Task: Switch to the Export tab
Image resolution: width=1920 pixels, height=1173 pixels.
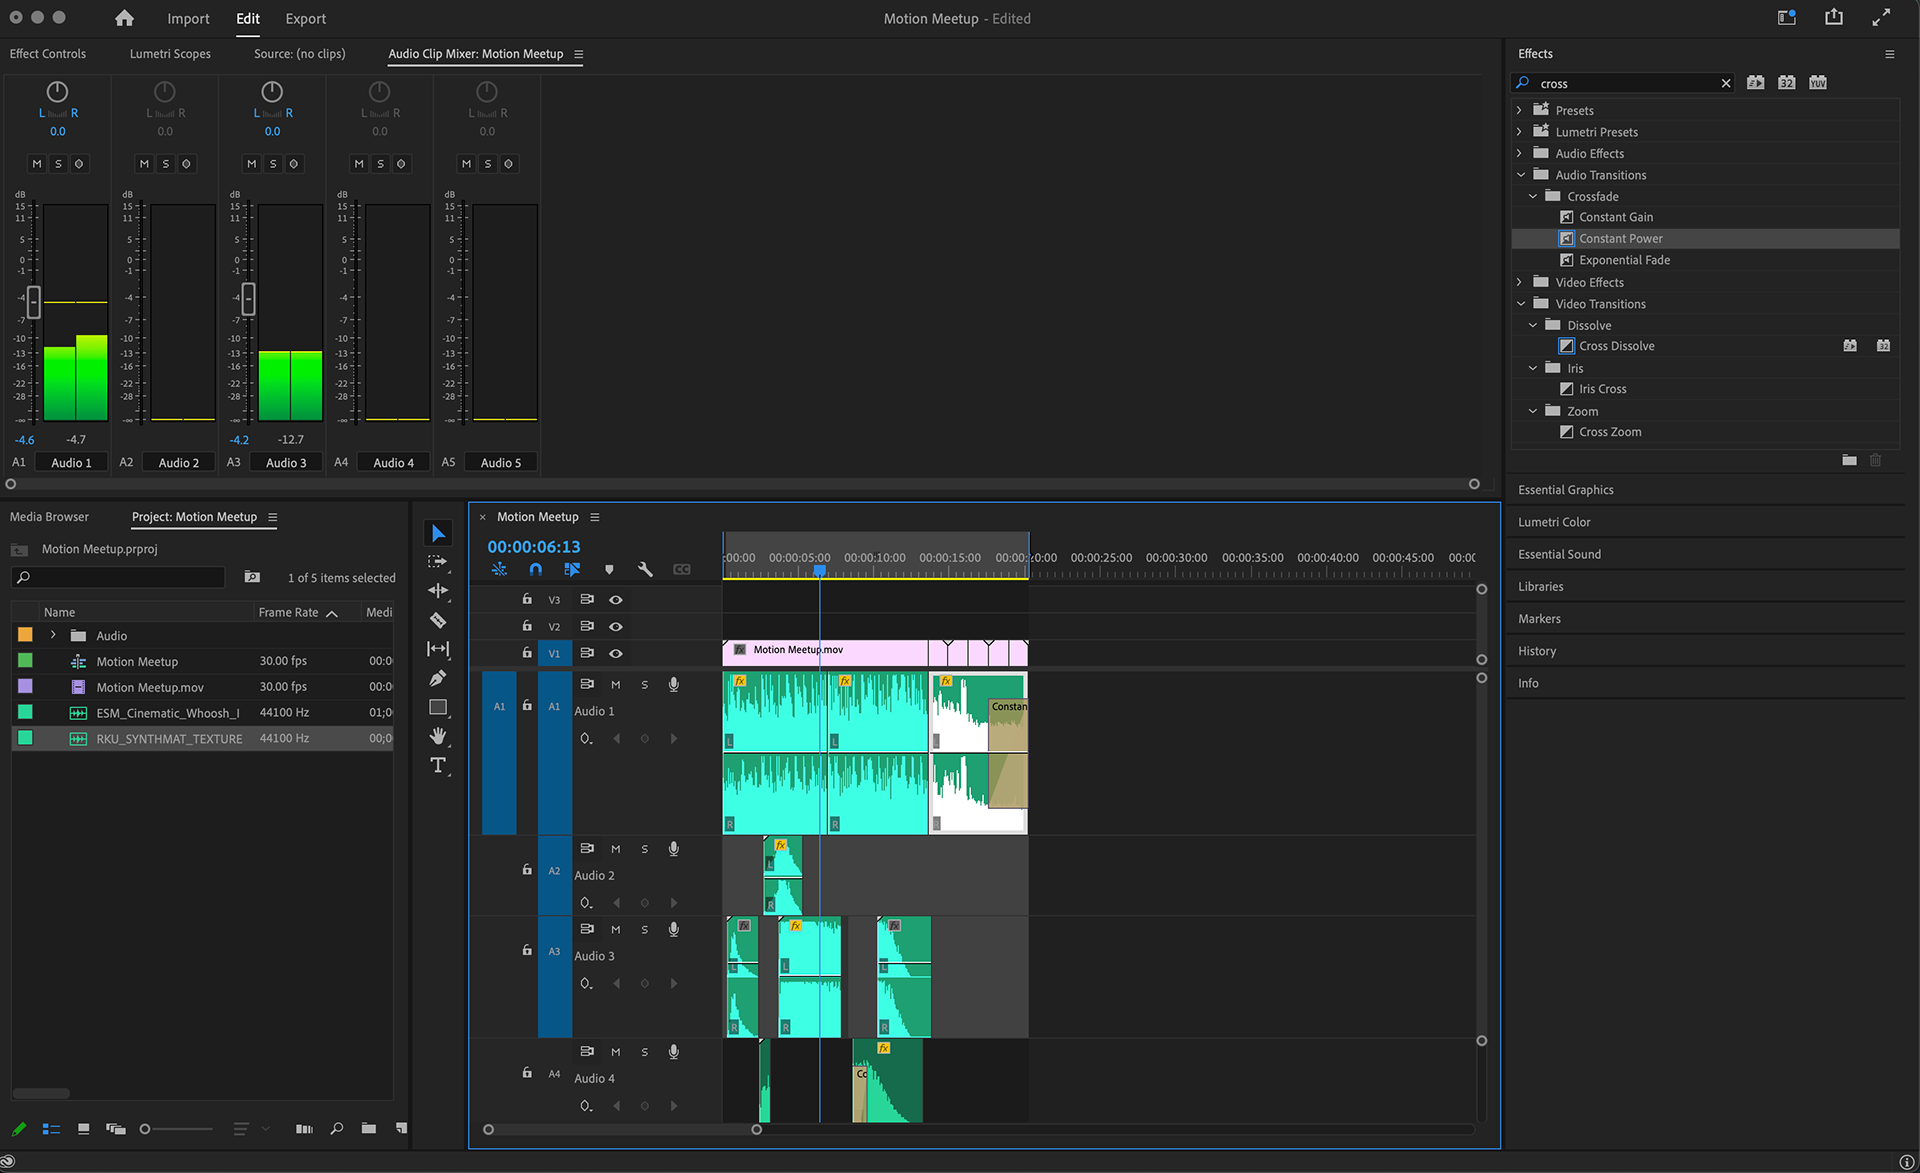Action: 305,18
